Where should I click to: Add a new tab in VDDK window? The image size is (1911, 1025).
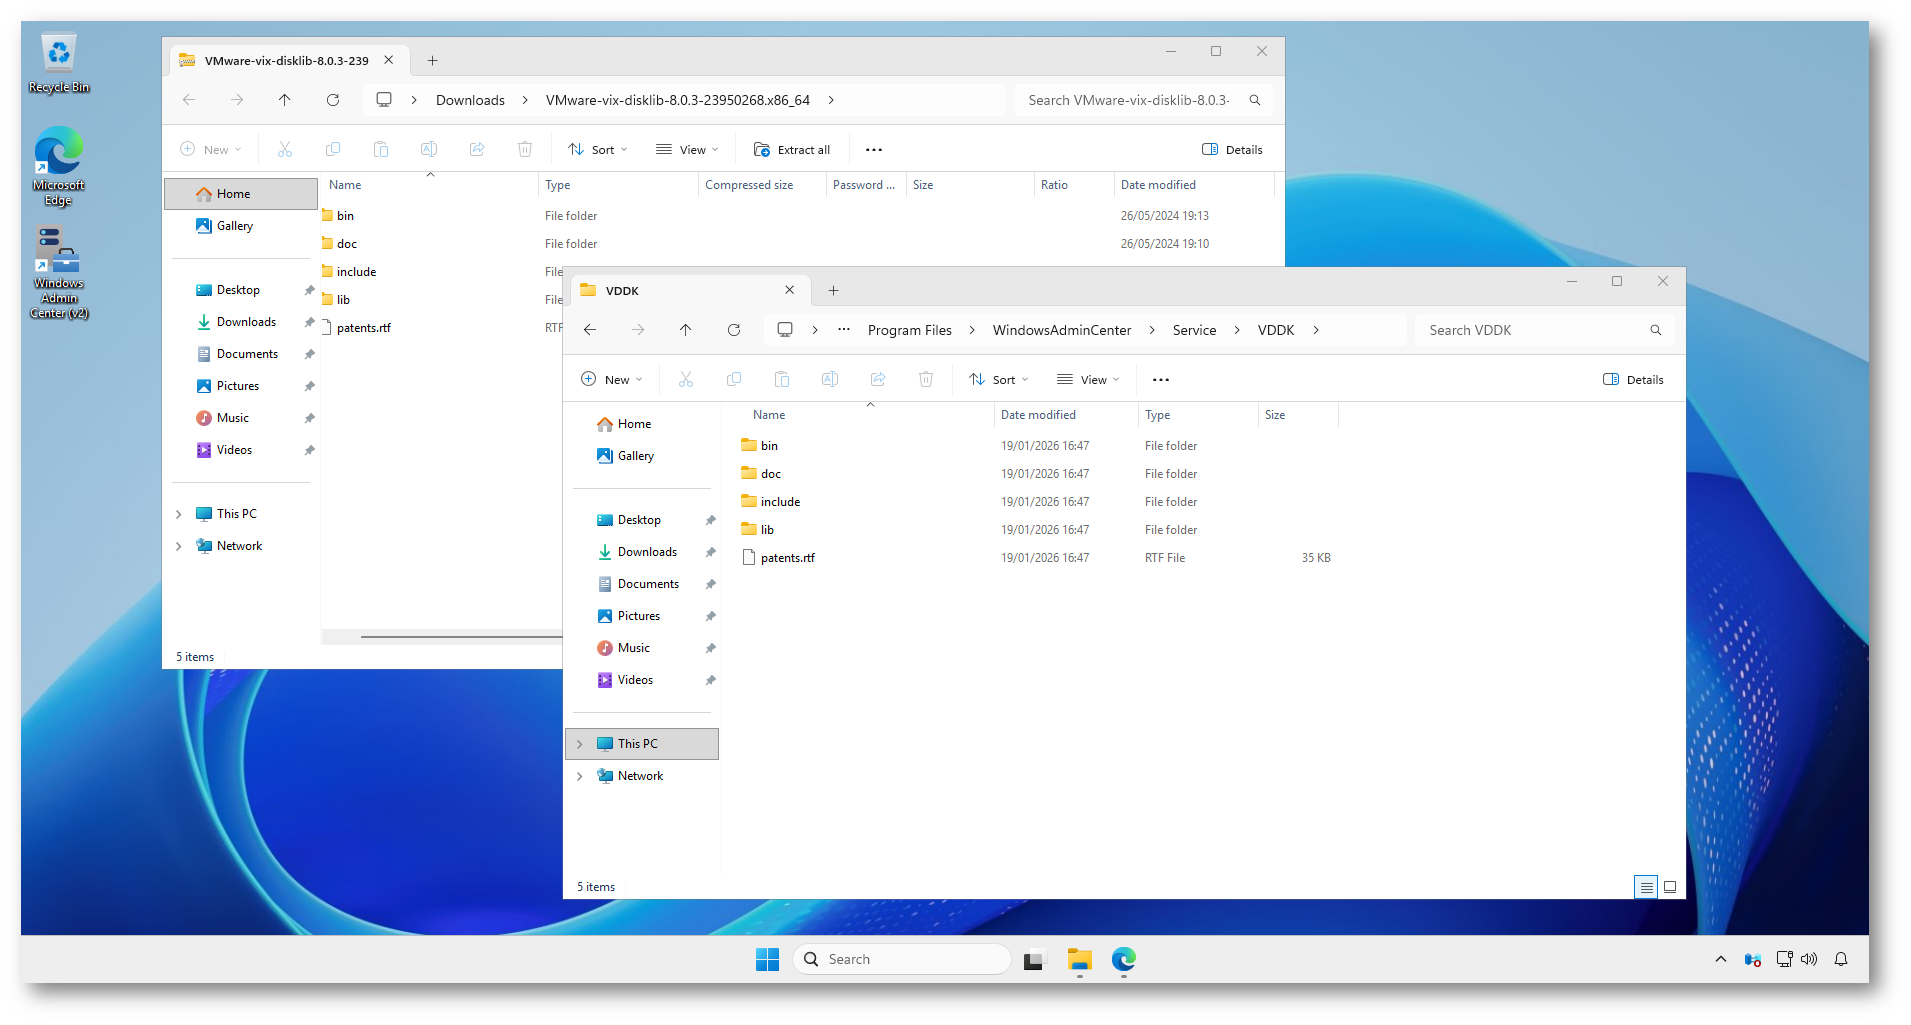833,291
